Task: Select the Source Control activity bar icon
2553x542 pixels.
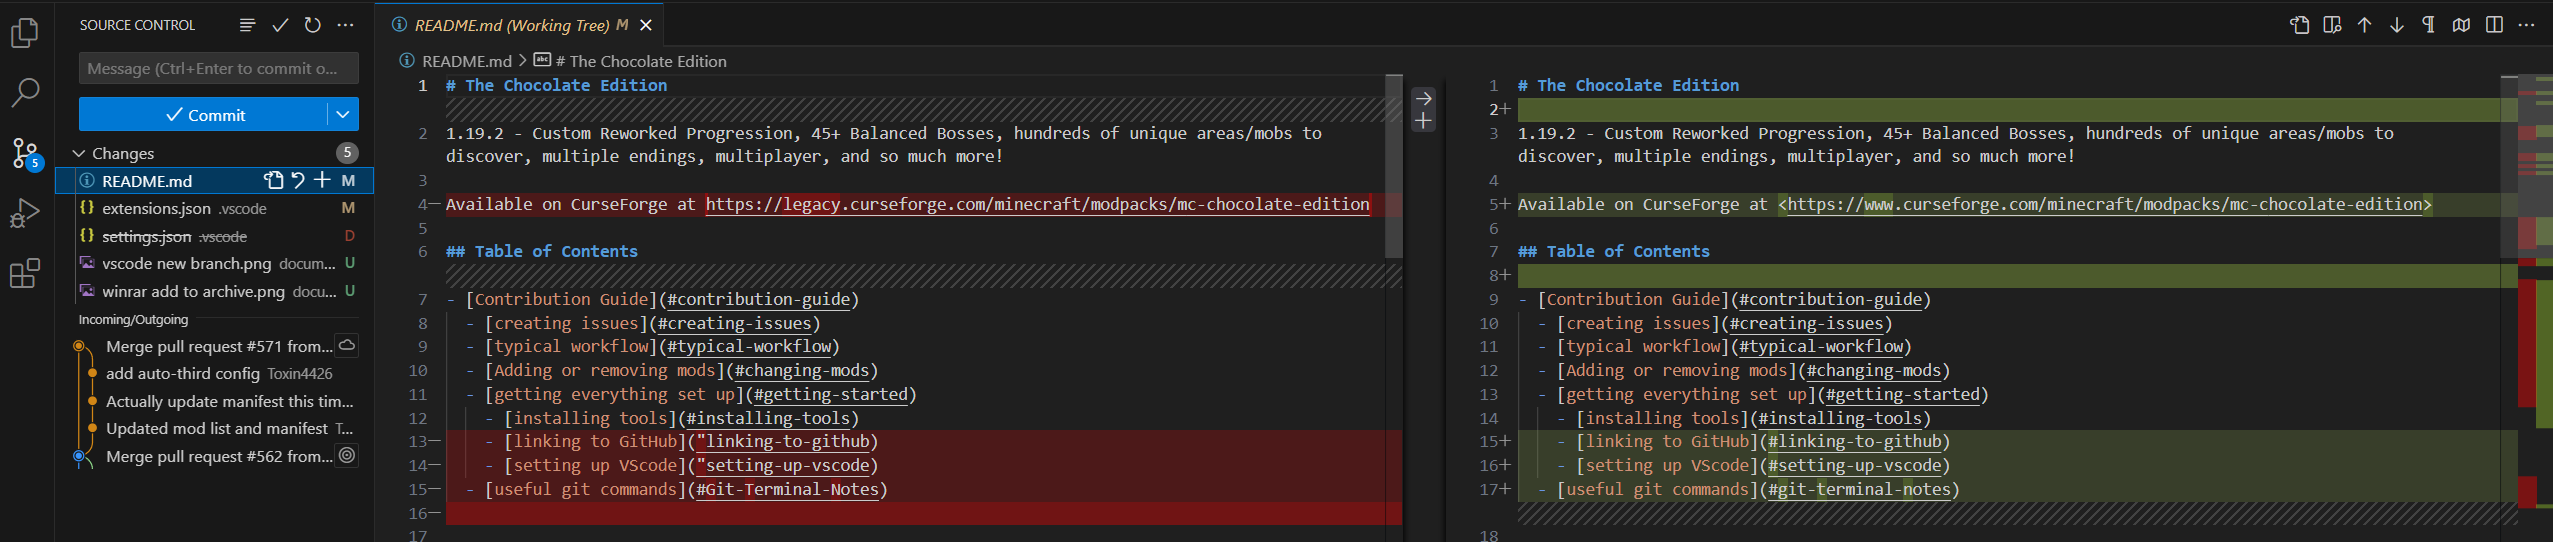Action: [25, 153]
